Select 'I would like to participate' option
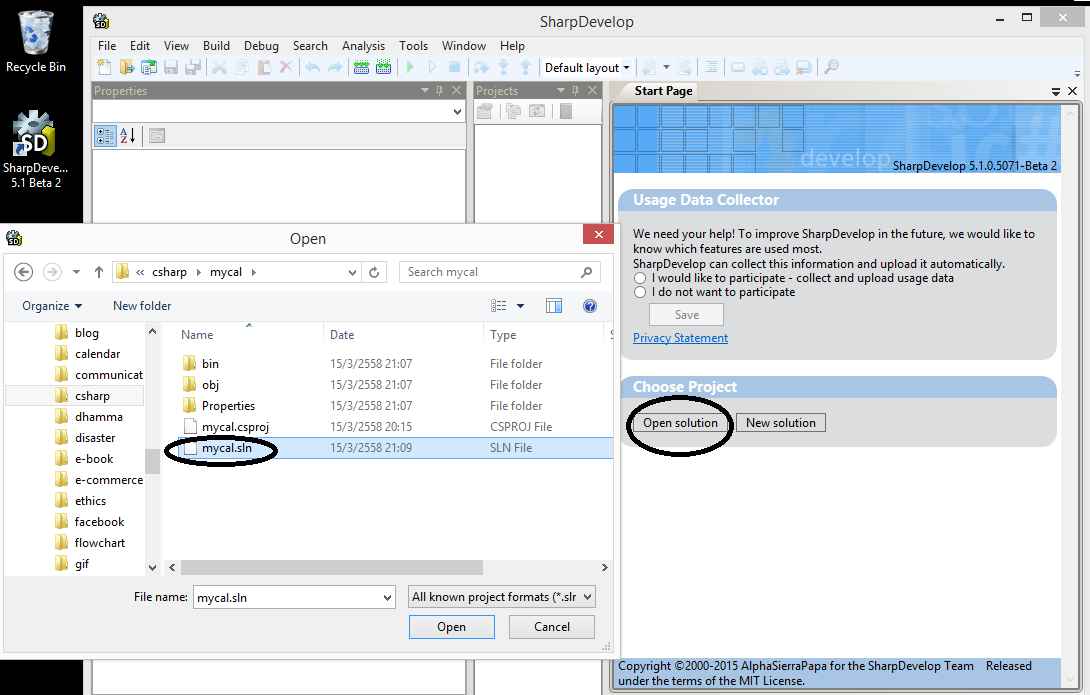 (x=640, y=278)
